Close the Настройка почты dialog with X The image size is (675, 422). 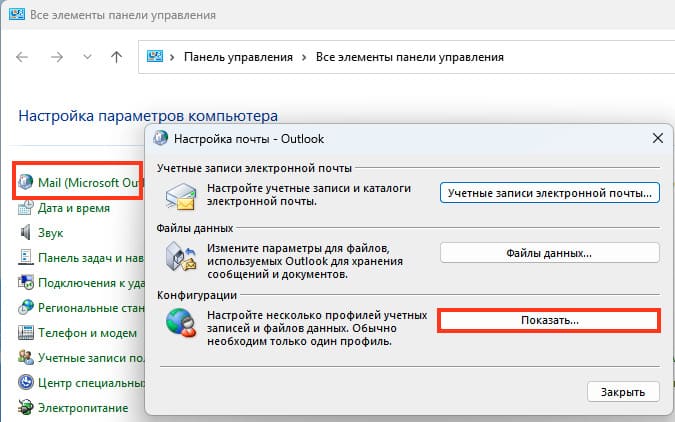657,138
